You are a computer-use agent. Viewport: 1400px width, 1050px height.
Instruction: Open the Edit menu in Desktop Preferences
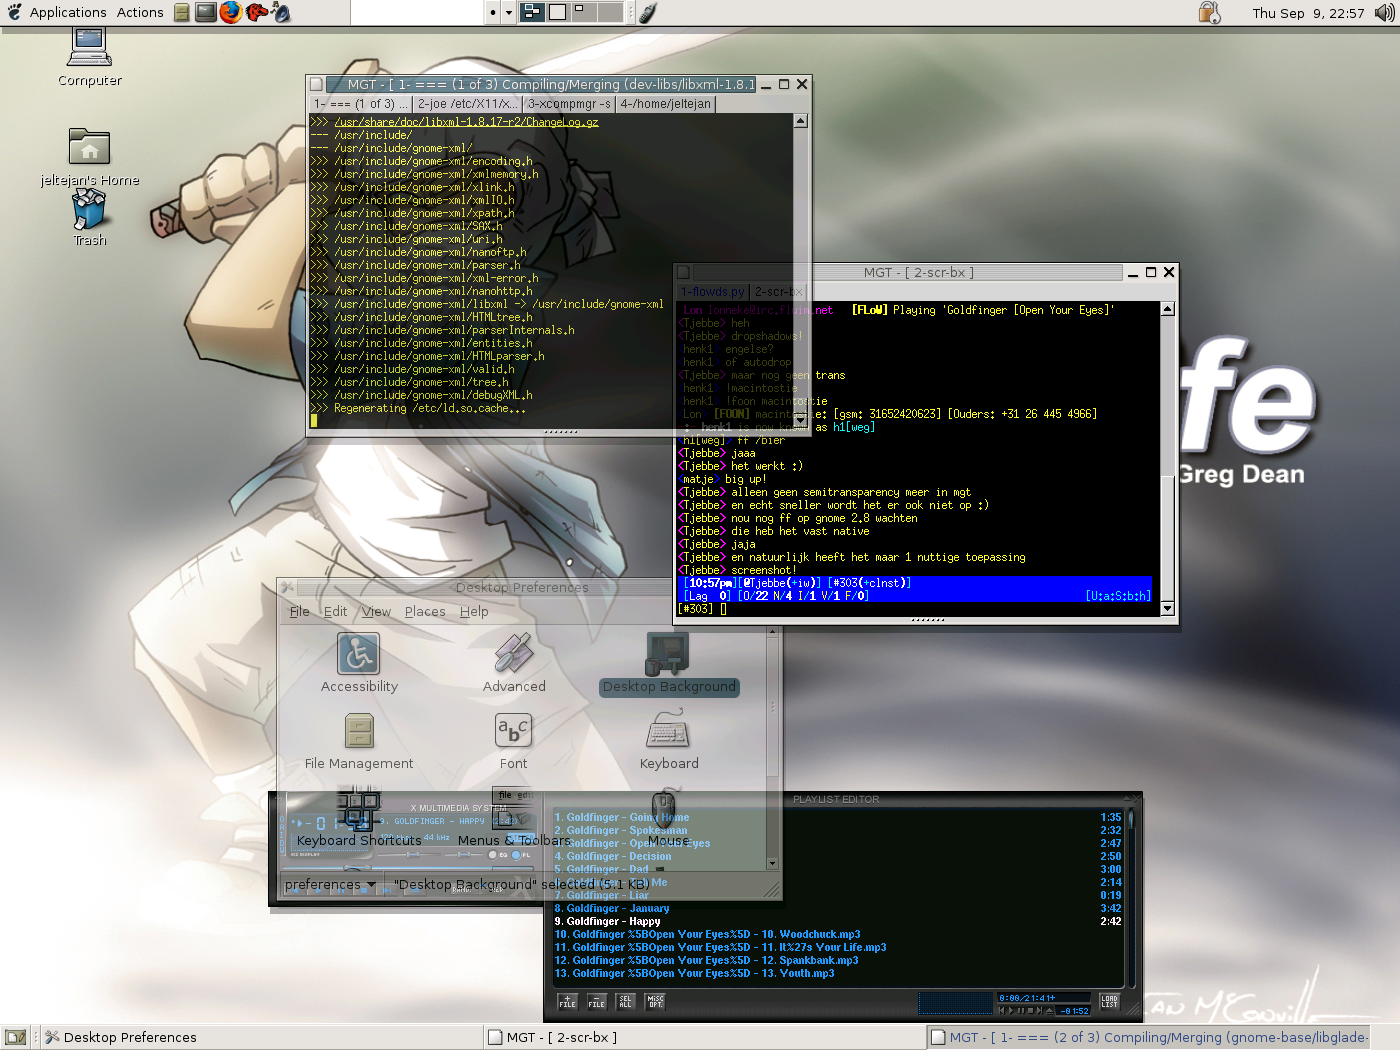click(335, 611)
